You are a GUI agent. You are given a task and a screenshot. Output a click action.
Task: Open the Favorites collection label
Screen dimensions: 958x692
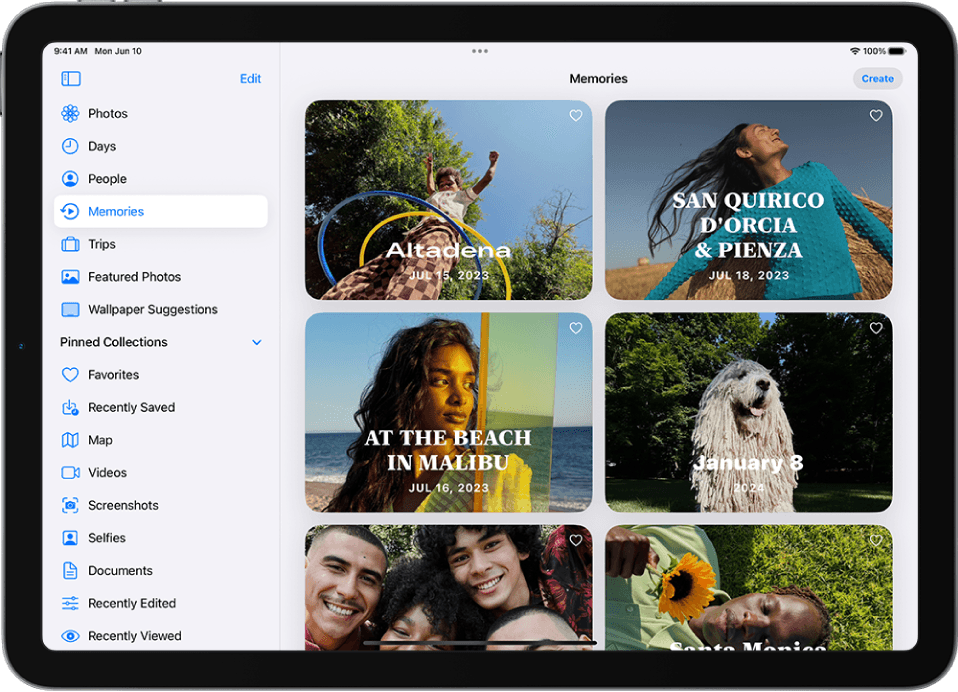pos(114,374)
